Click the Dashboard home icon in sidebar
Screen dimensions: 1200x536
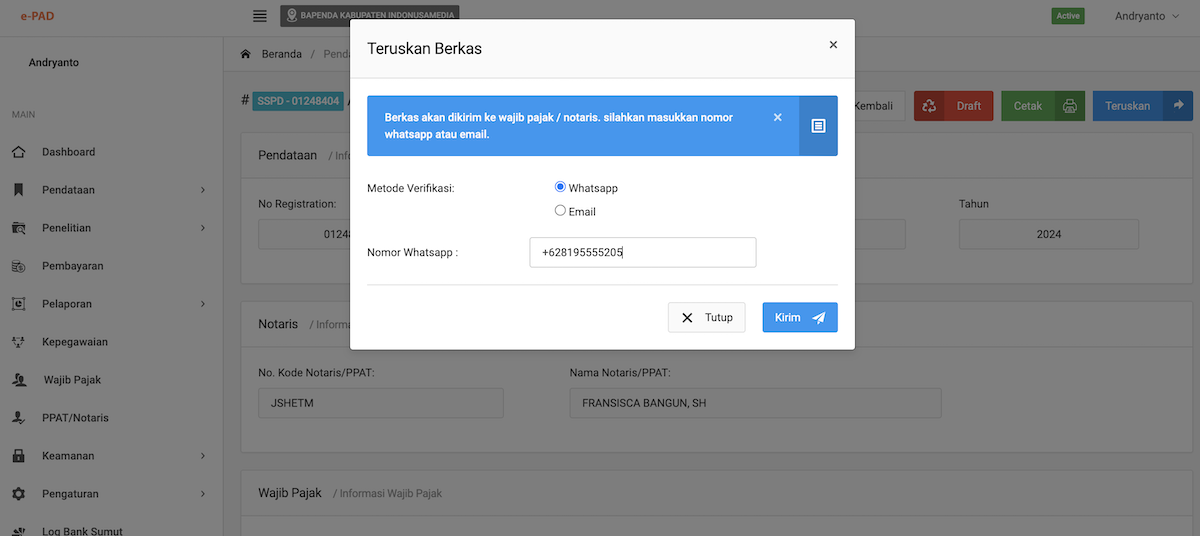coord(18,152)
